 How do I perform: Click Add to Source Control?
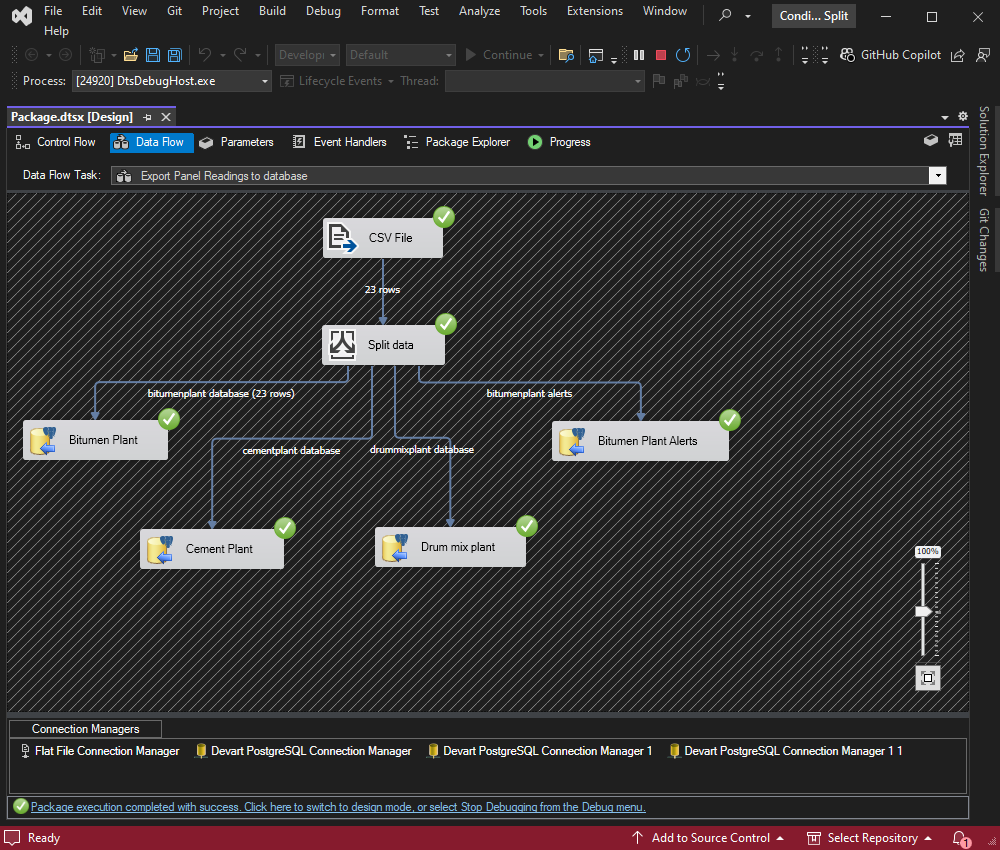coord(708,838)
